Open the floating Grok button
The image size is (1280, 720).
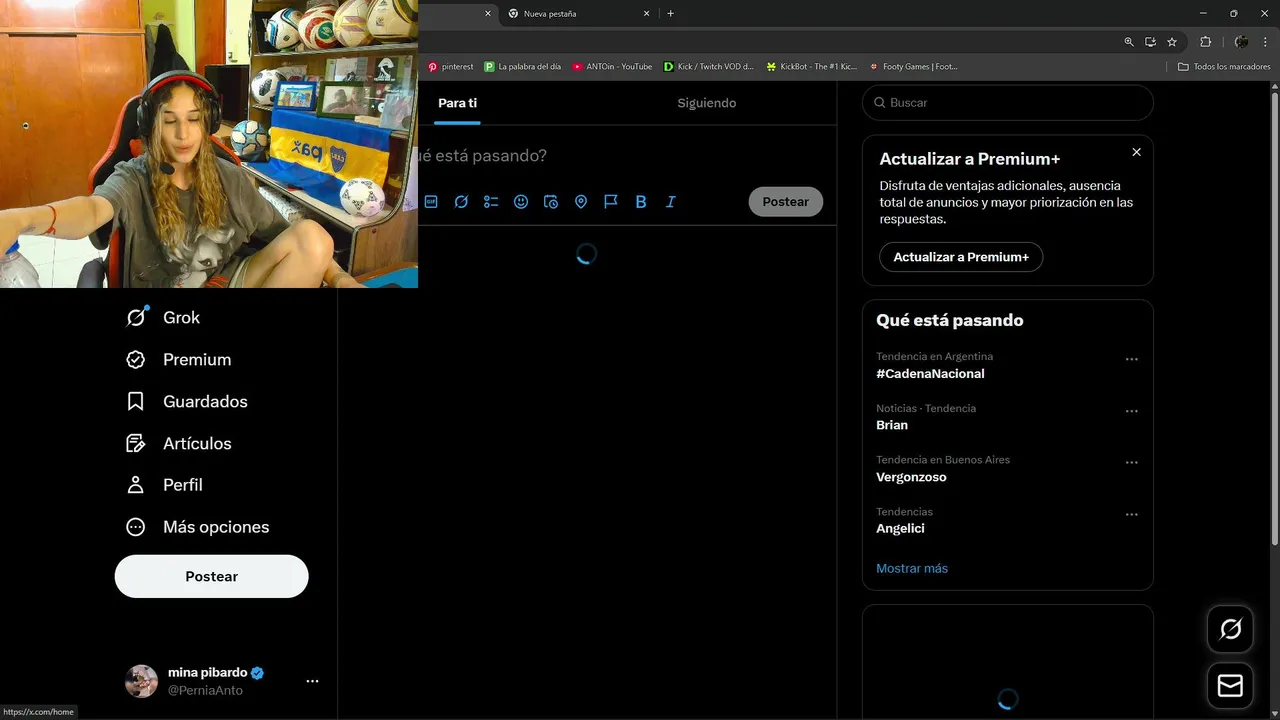click(x=1230, y=629)
